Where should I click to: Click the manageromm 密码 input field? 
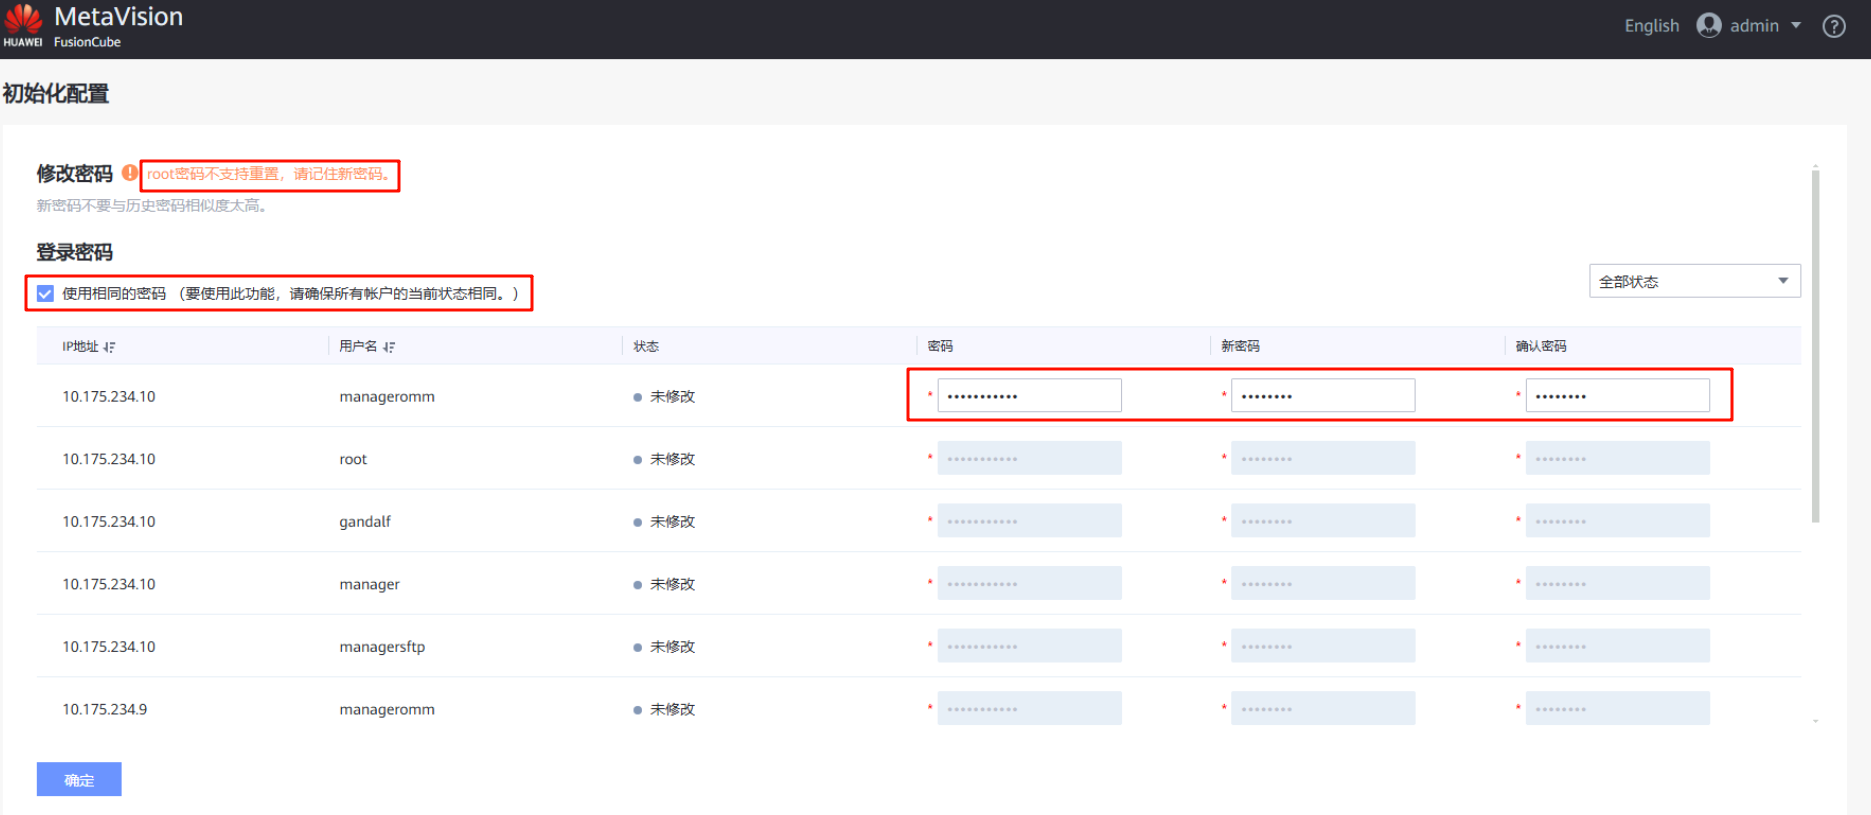(x=1028, y=396)
